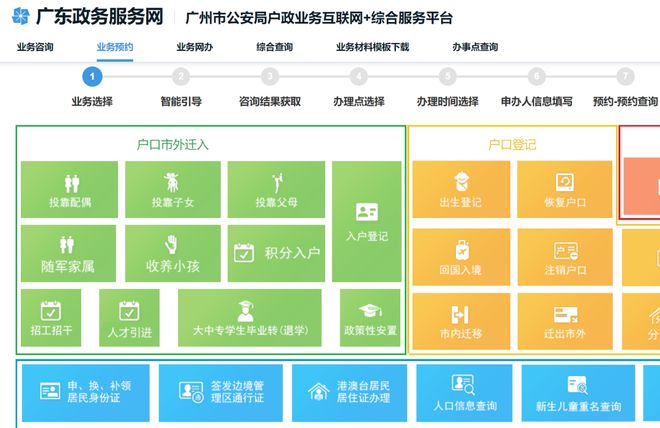Viewport: 660px width, 428px height.
Task: Click step 6 circle for 申办人信息填写
Action: 536,77
